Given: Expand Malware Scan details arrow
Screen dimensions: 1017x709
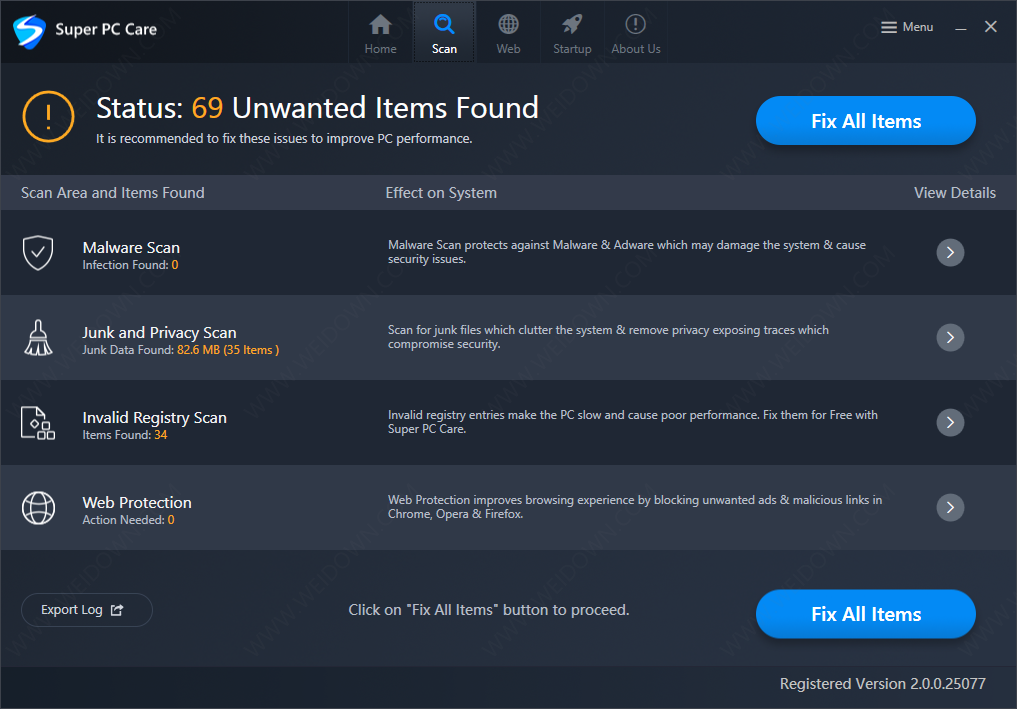Looking at the screenshot, I should pos(950,252).
